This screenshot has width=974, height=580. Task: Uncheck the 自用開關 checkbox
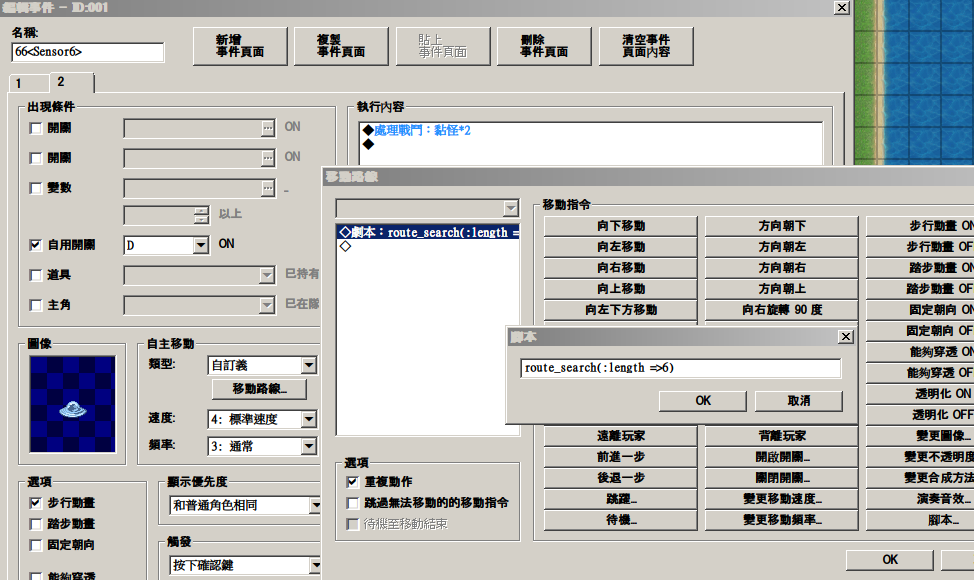(35, 245)
